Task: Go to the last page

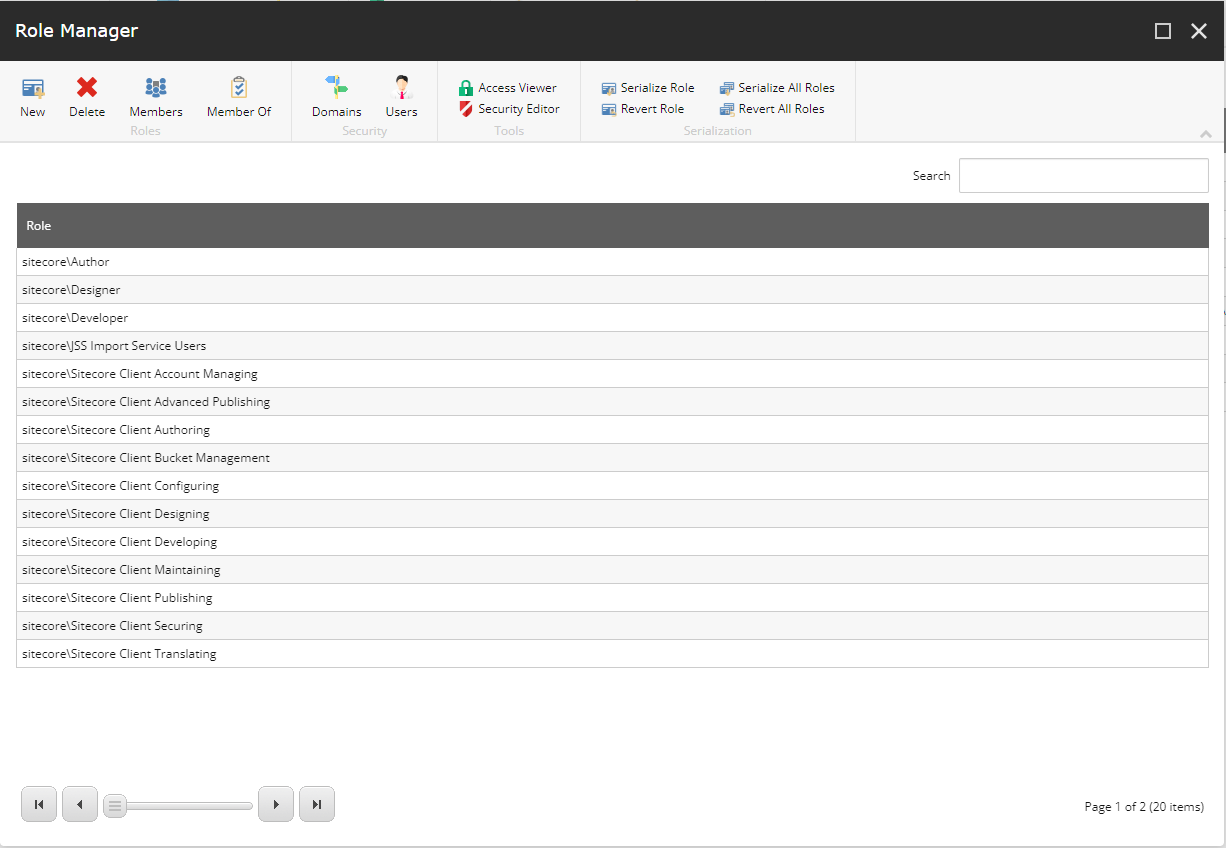Action: click(317, 804)
